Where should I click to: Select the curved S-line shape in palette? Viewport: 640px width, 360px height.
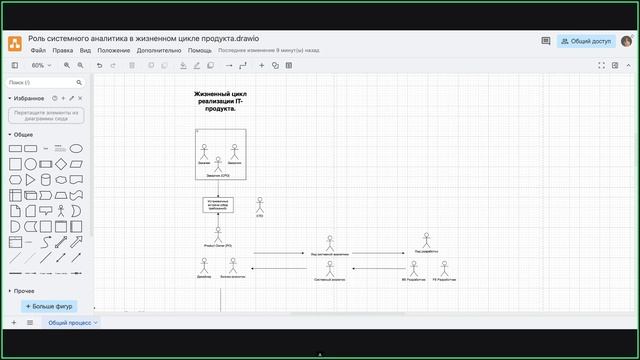(46, 242)
